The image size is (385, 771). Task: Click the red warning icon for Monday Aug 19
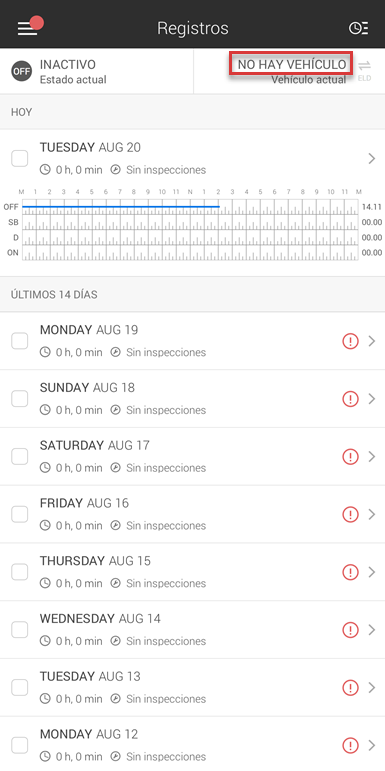pyautogui.click(x=350, y=341)
